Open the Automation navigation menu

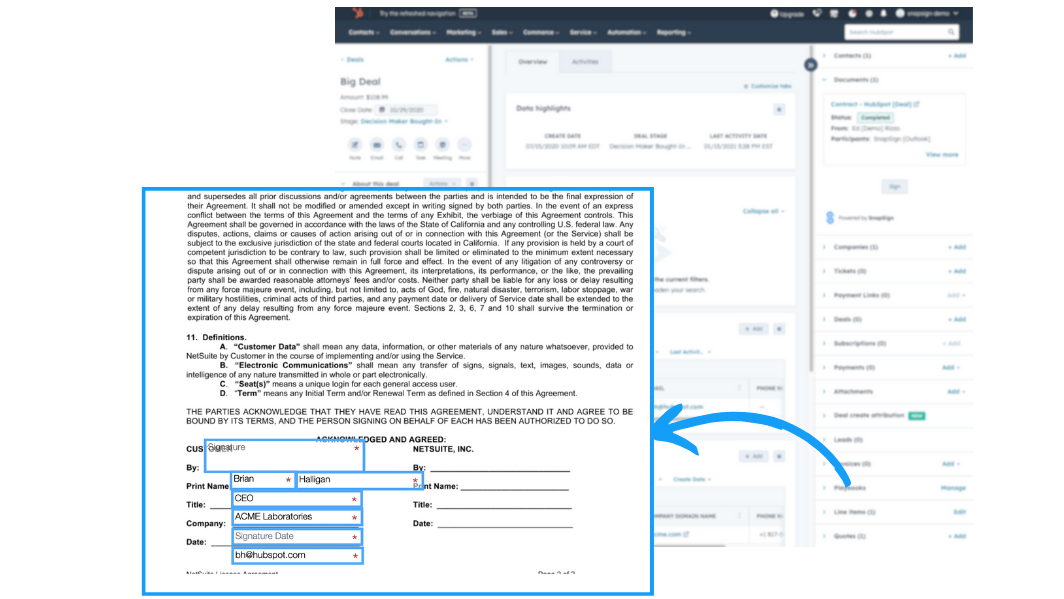[x=626, y=33]
